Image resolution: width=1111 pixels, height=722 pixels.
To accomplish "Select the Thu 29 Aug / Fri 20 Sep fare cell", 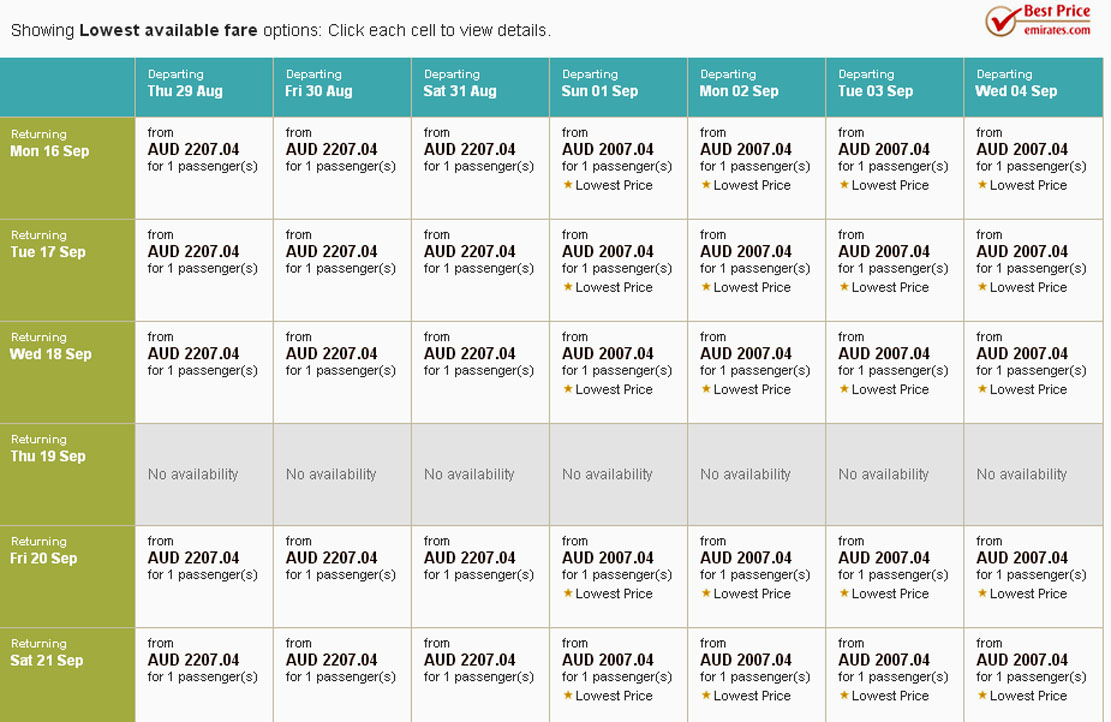I will click(204, 576).
